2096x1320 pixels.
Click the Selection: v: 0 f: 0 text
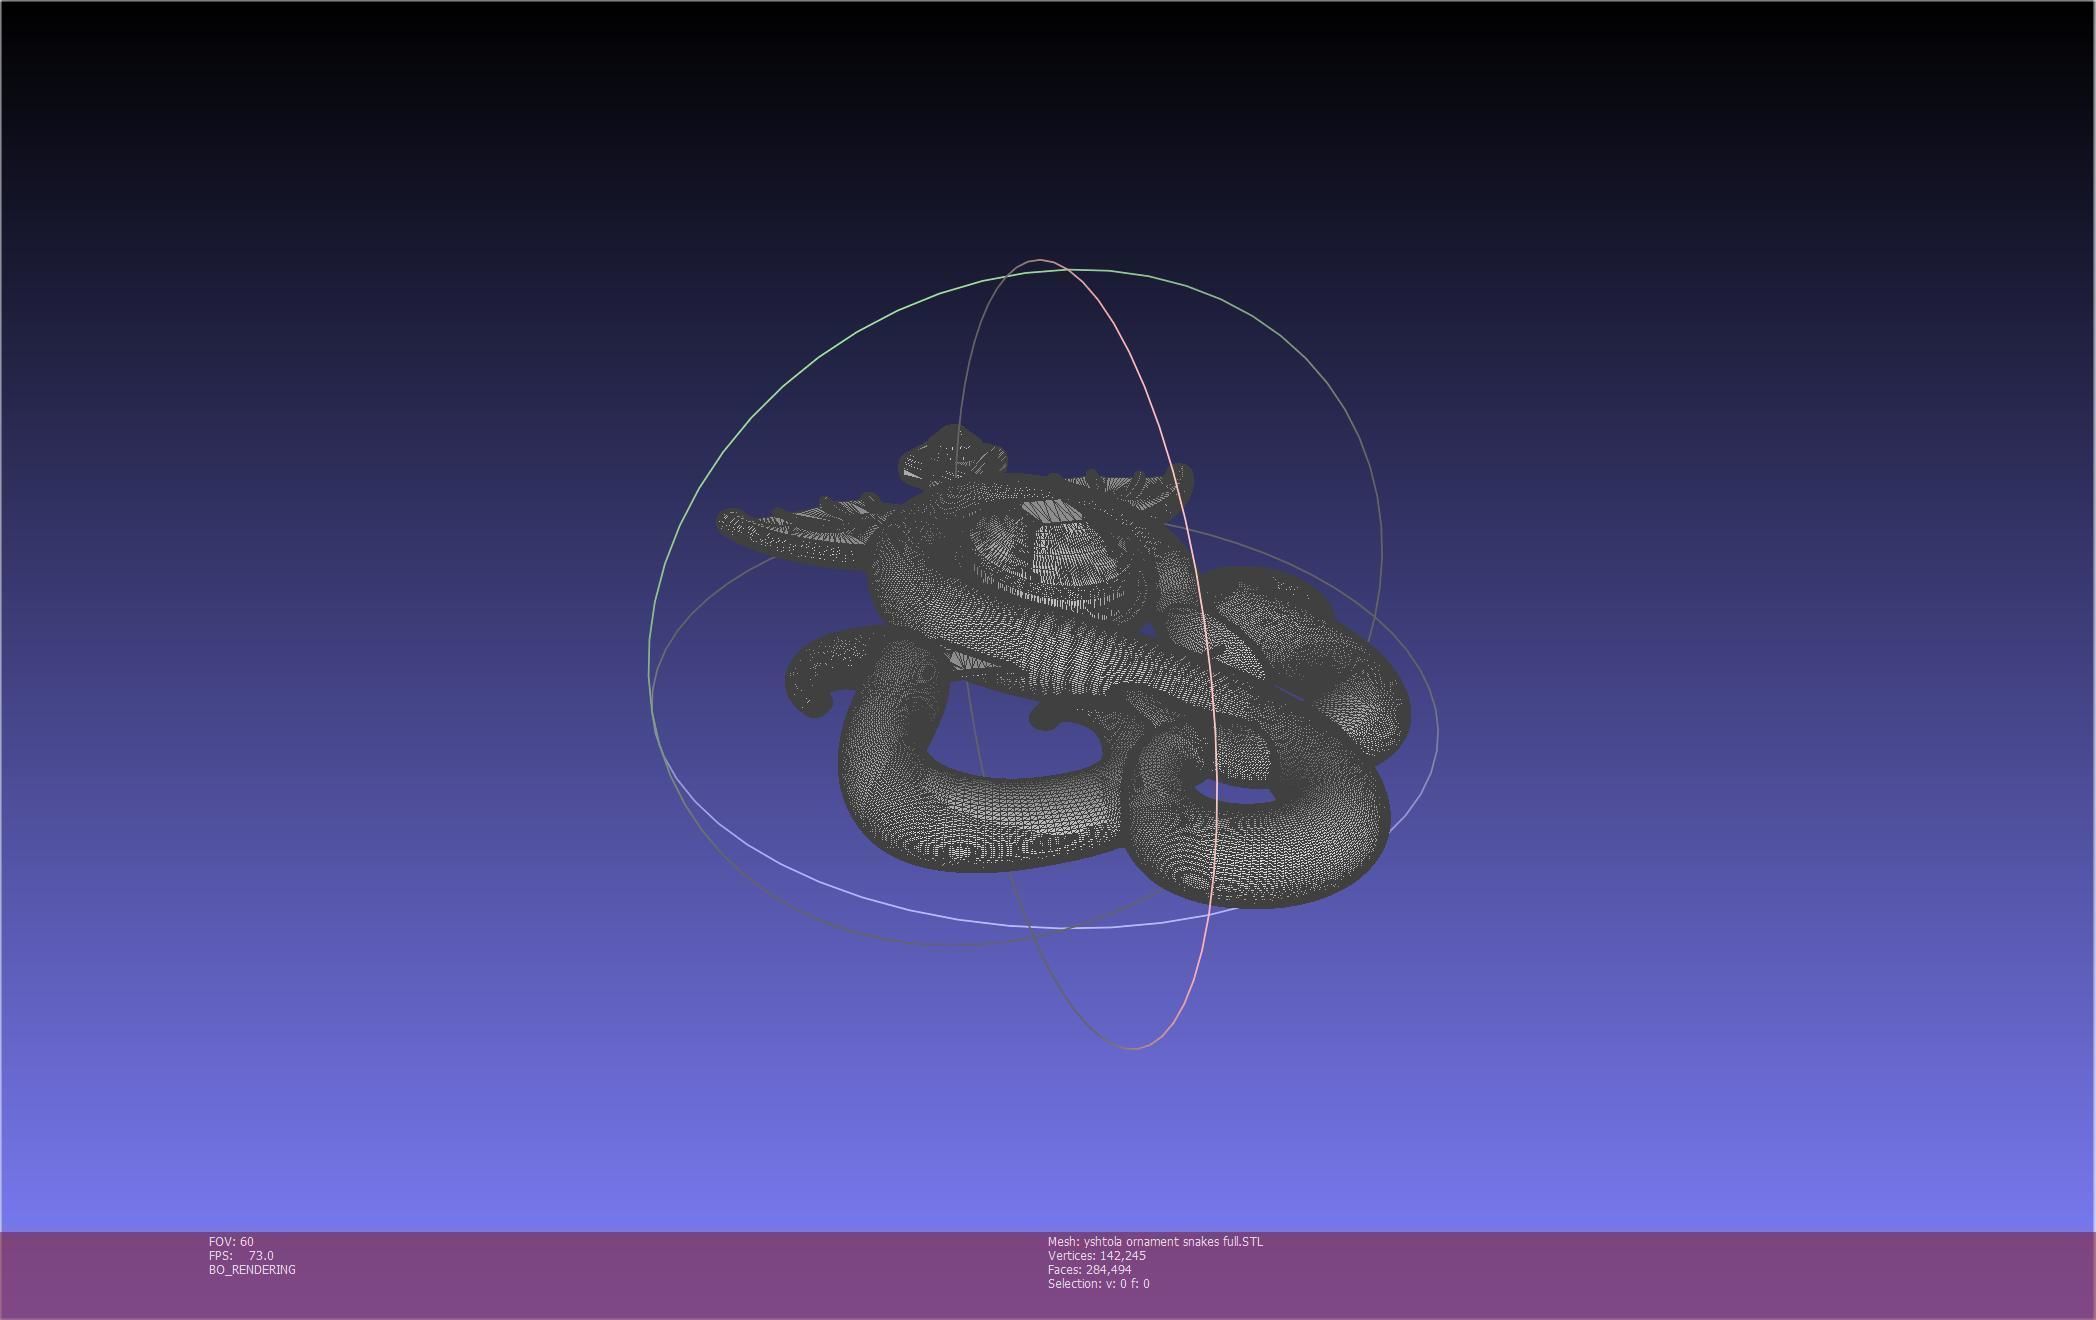click(x=1099, y=1284)
